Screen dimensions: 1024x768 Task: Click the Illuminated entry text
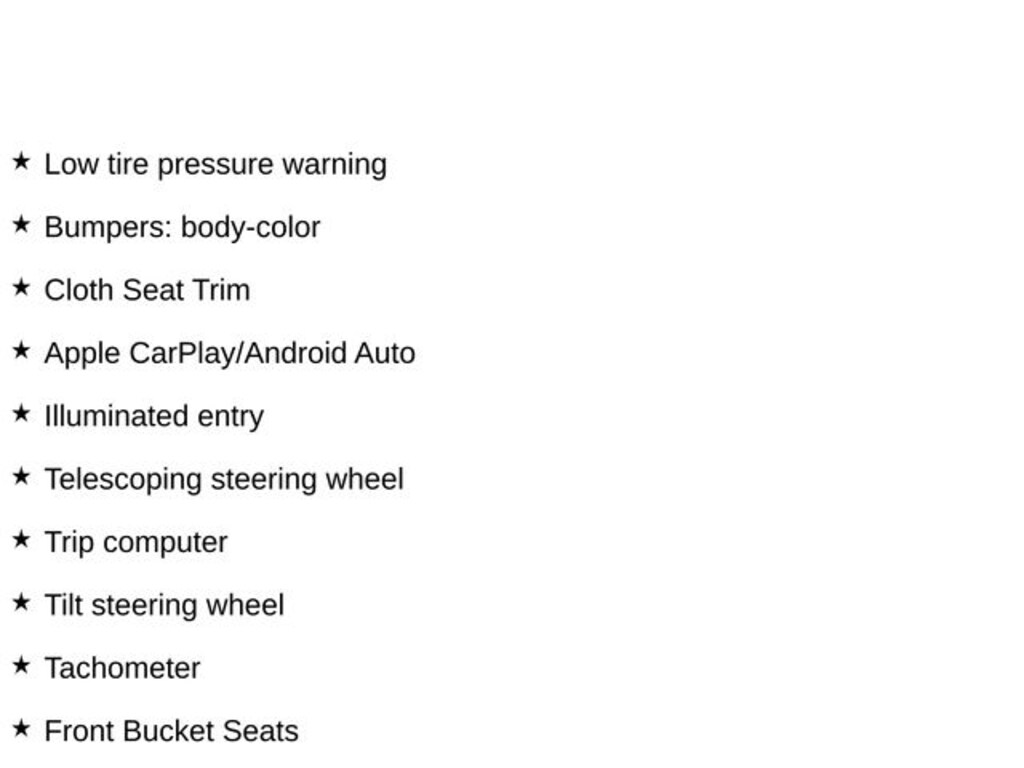click(x=154, y=416)
